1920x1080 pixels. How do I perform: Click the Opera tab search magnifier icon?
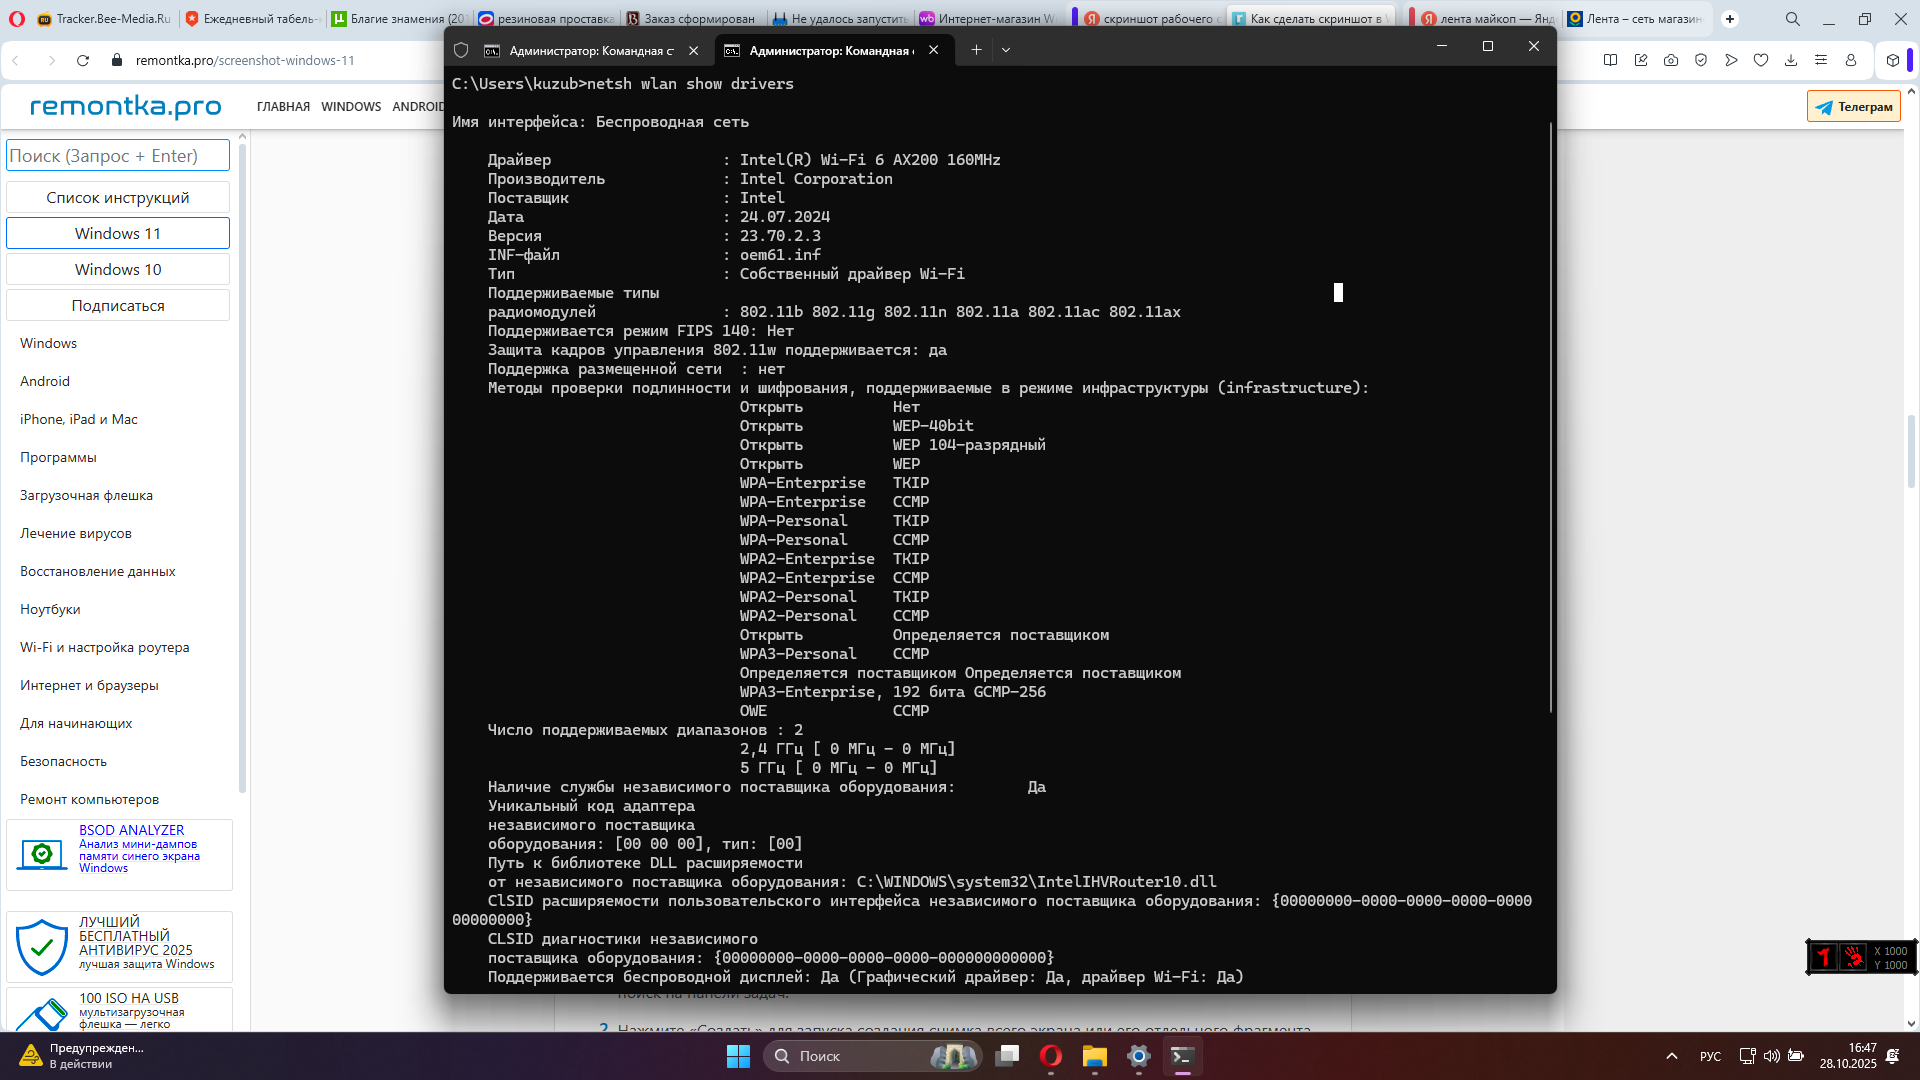tap(1793, 19)
